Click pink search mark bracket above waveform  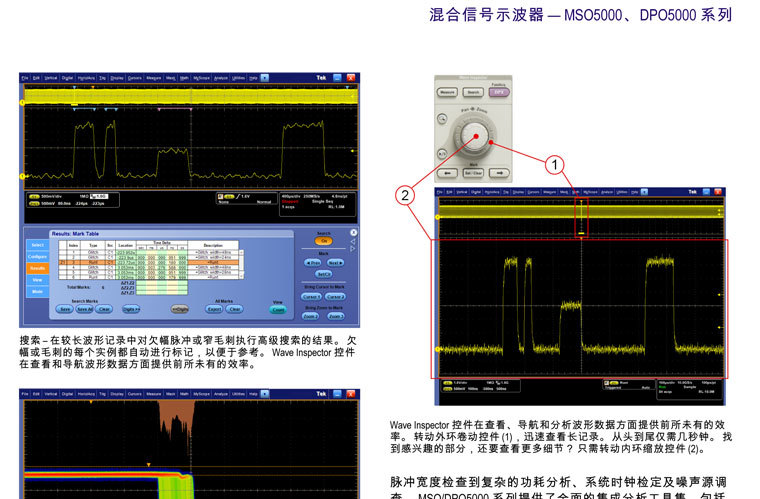click(x=175, y=109)
